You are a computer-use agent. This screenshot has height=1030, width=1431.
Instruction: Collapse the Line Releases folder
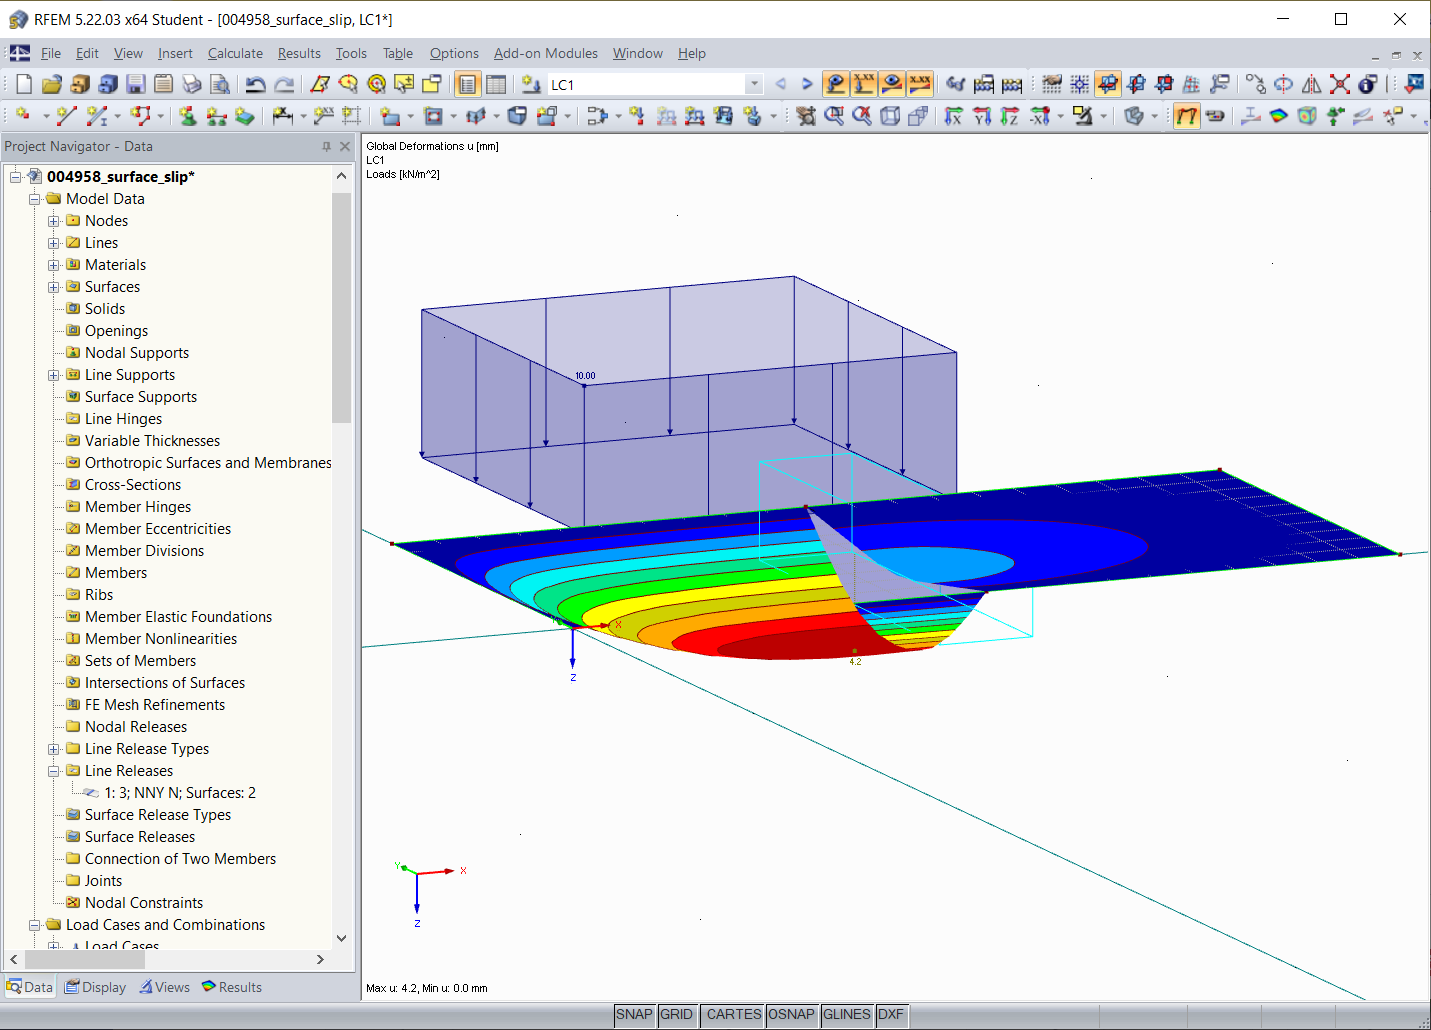pyautogui.click(x=54, y=771)
